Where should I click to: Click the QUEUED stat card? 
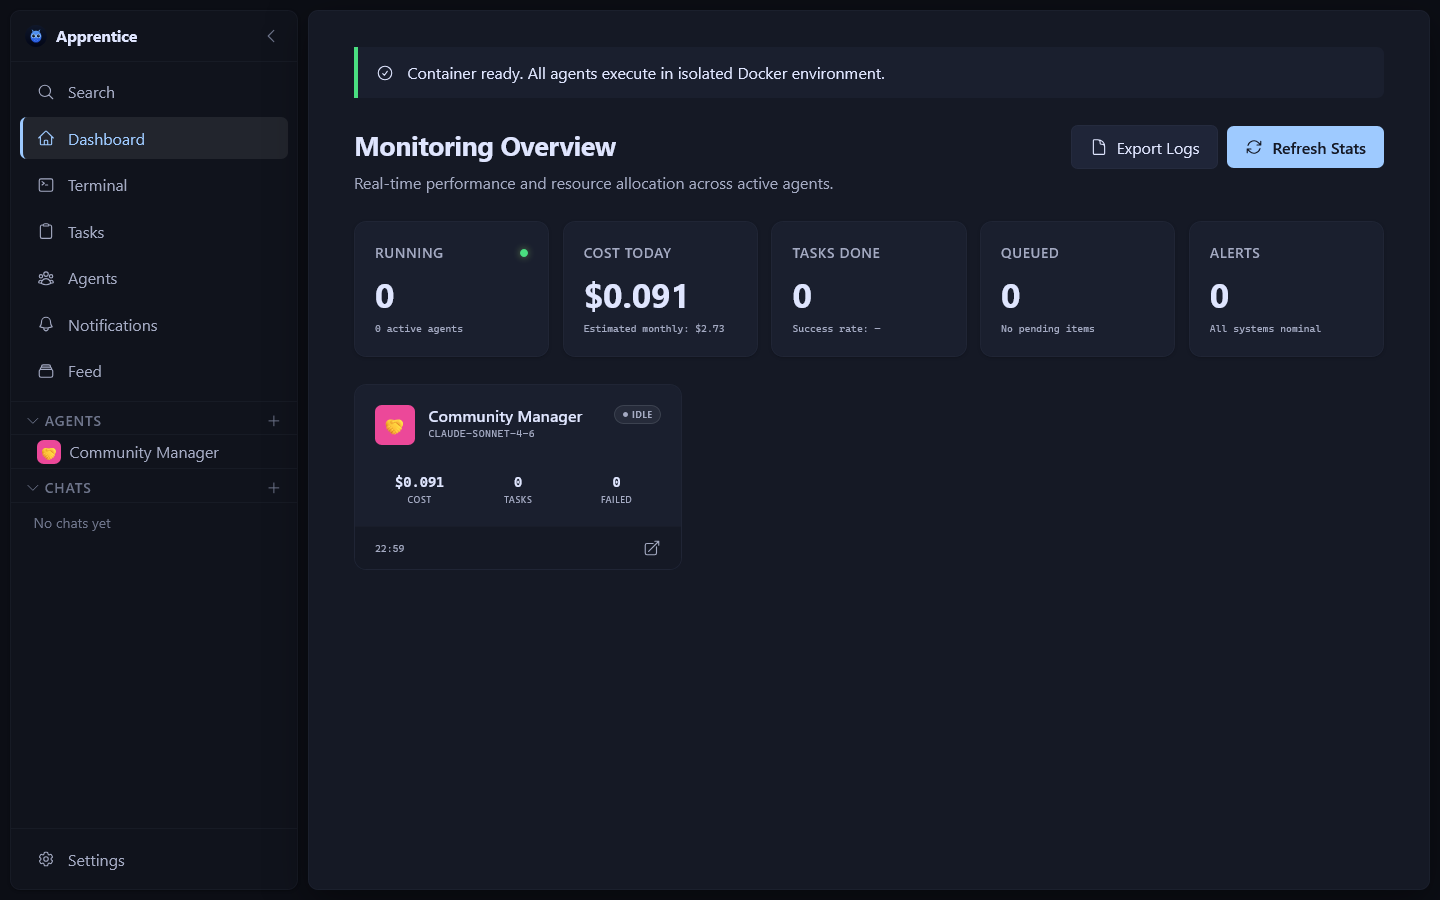(1077, 289)
